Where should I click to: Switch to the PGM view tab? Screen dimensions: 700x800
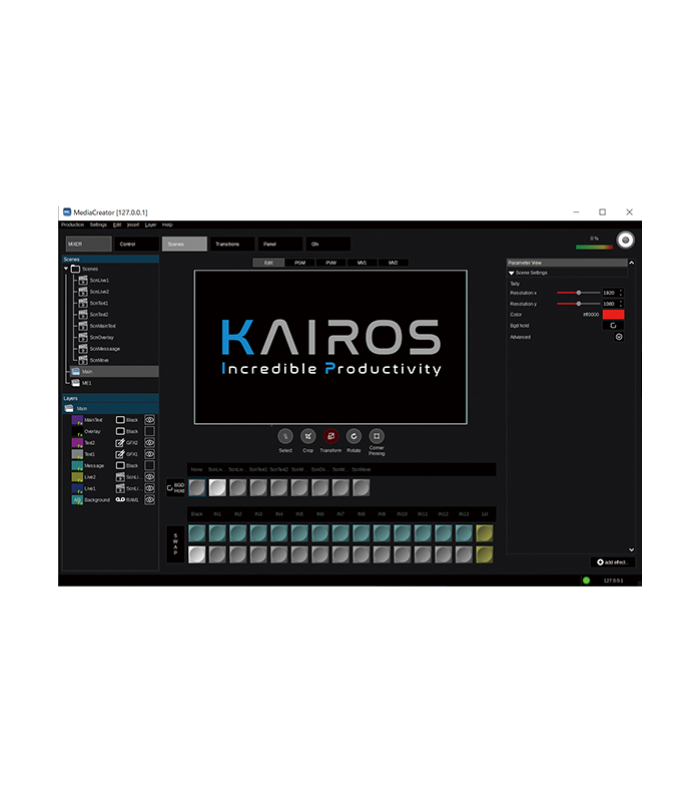click(300, 263)
